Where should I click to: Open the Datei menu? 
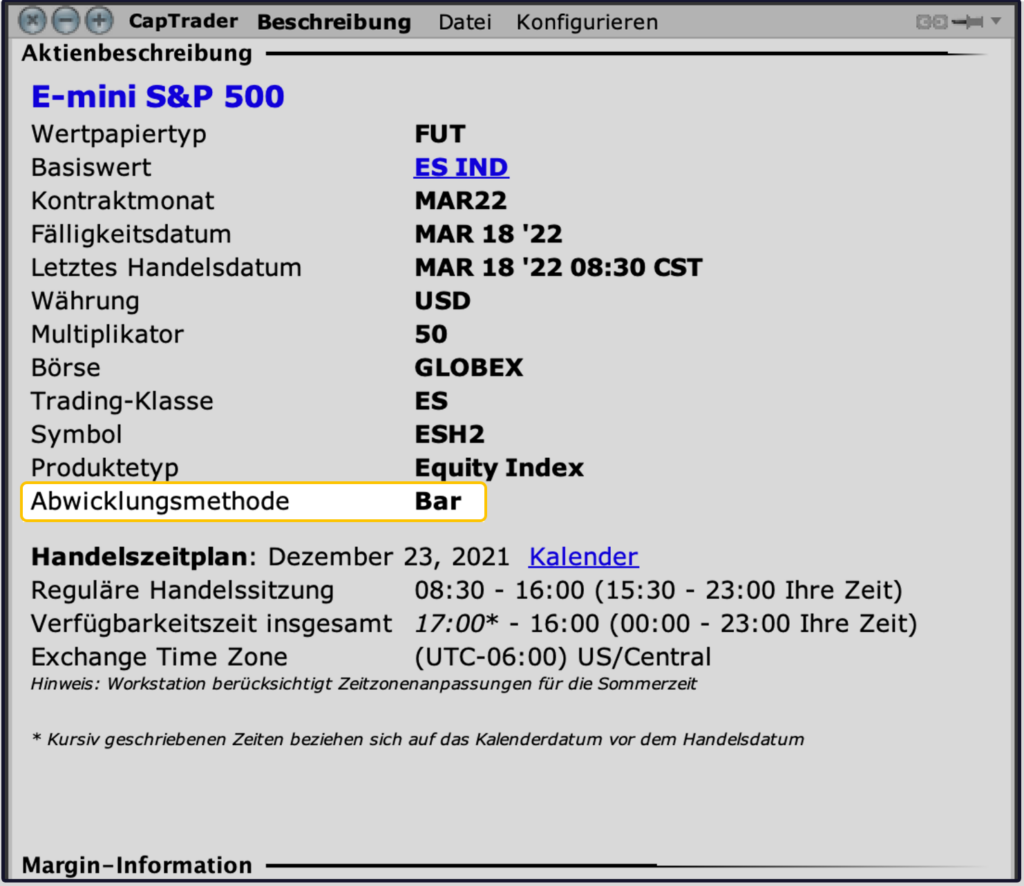click(x=464, y=22)
